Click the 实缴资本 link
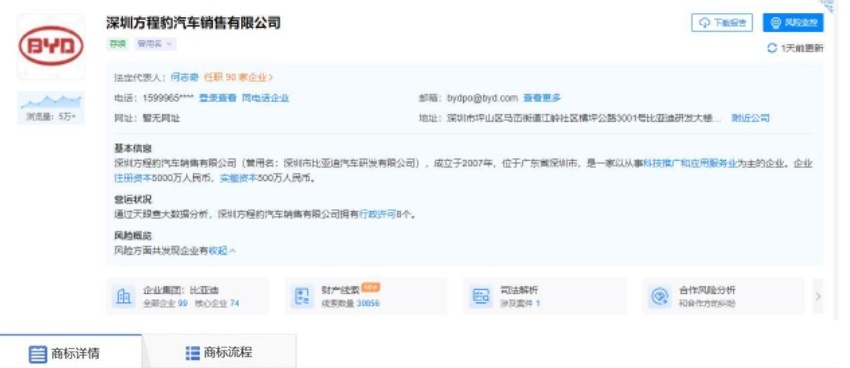This screenshot has height=368, width=850. click(x=239, y=178)
